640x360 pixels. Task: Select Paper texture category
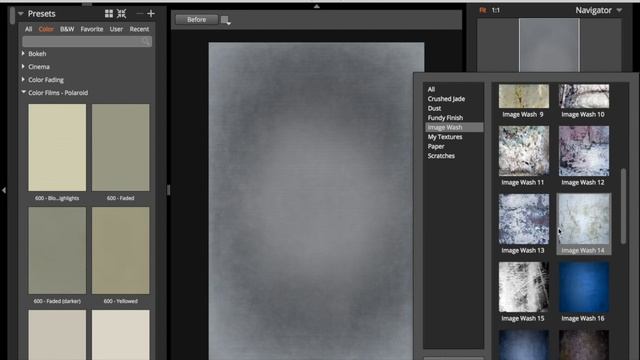(436, 146)
